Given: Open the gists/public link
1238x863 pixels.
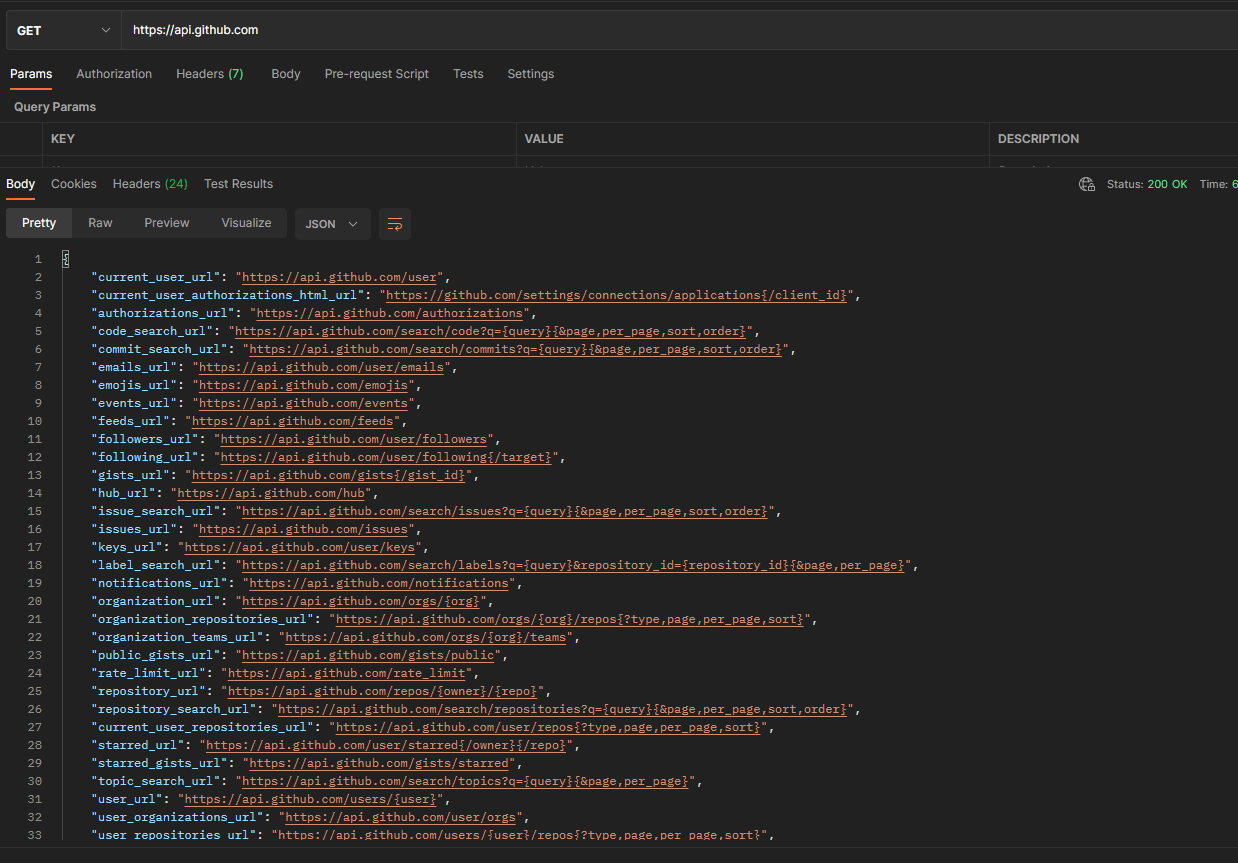Looking at the screenshot, I should [368, 655].
